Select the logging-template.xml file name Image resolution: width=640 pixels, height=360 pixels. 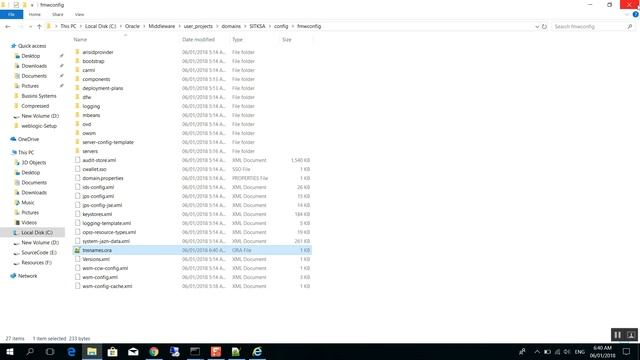107,223
